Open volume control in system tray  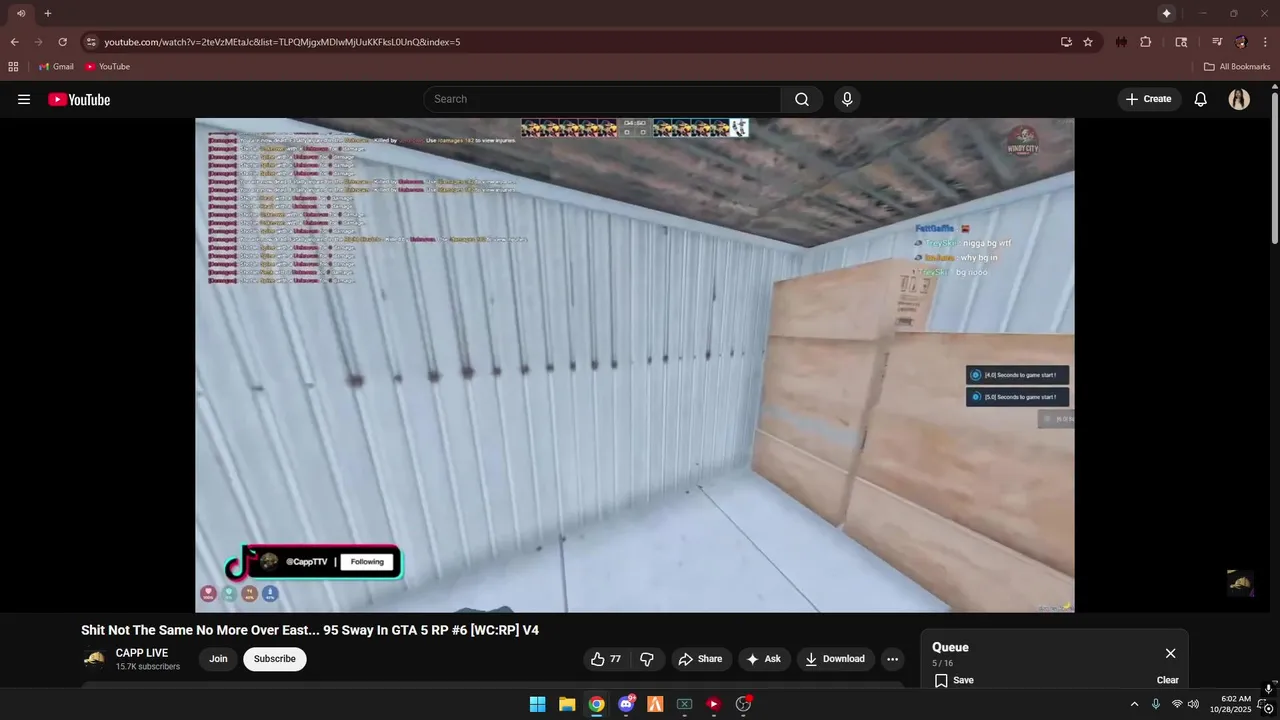[1193, 704]
